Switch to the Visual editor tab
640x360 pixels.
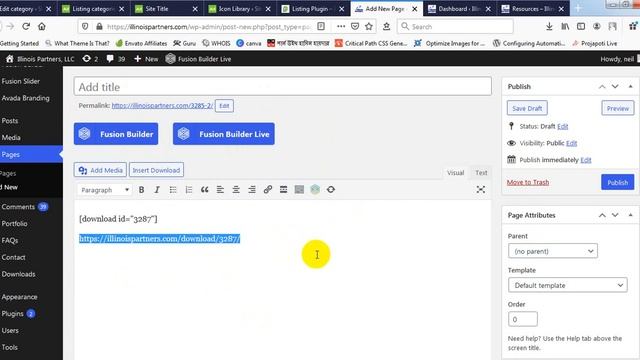456,173
